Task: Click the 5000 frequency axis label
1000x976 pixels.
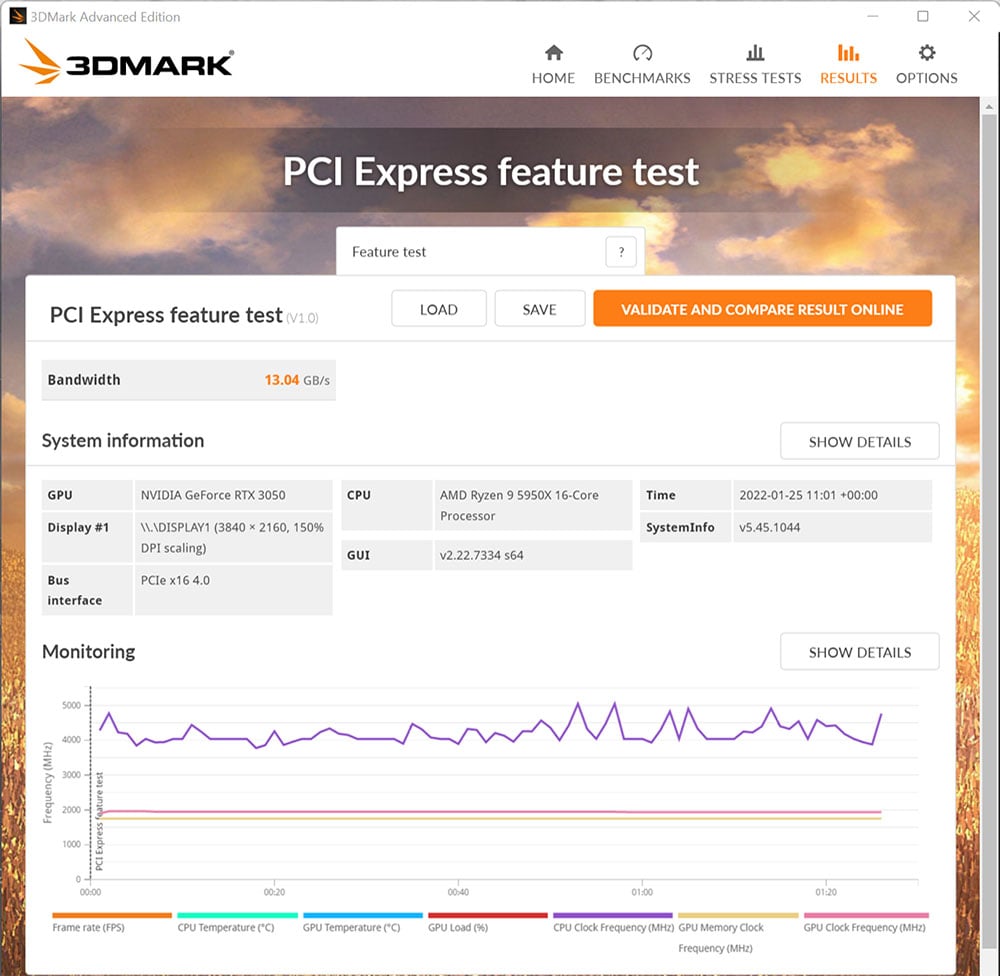Action: click(71, 705)
